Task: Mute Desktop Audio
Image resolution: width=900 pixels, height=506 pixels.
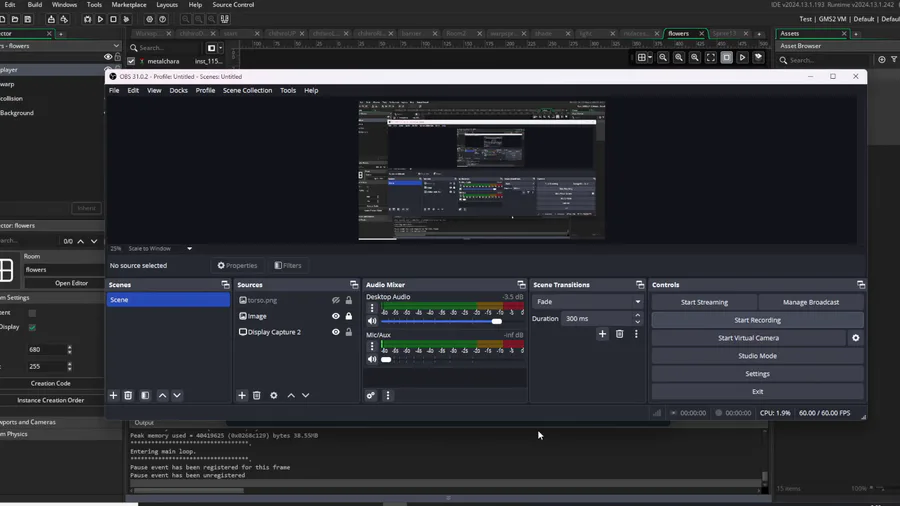Action: [x=372, y=321]
